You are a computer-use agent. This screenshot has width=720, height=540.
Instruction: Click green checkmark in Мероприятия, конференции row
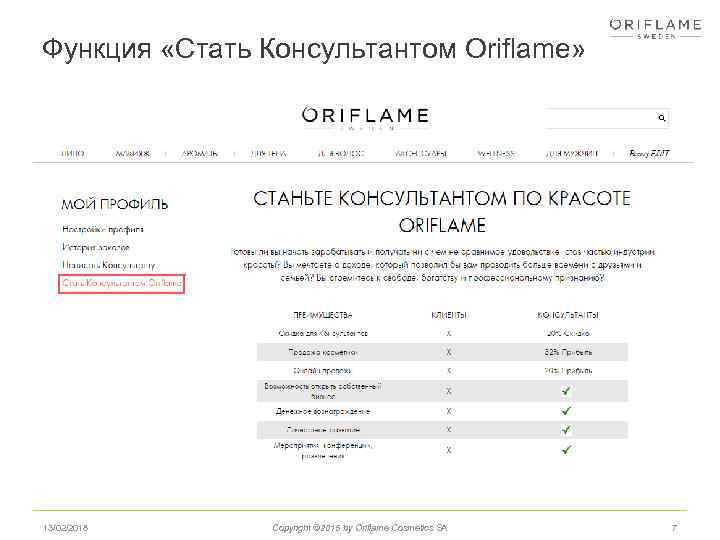[x=566, y=450]
